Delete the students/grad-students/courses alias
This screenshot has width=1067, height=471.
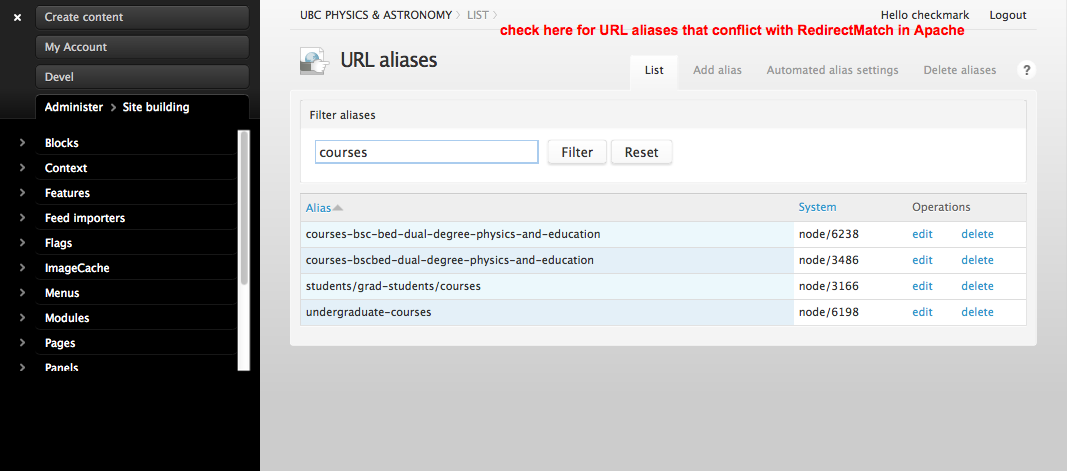coord(977,286)
